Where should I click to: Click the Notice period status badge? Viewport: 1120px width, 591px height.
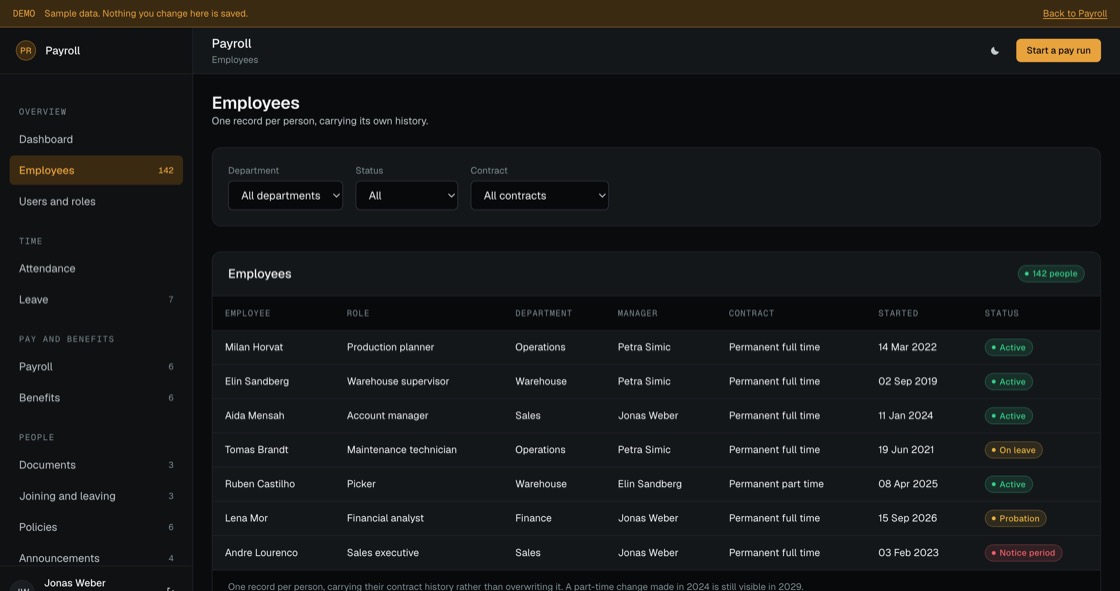click(1023, 553)
